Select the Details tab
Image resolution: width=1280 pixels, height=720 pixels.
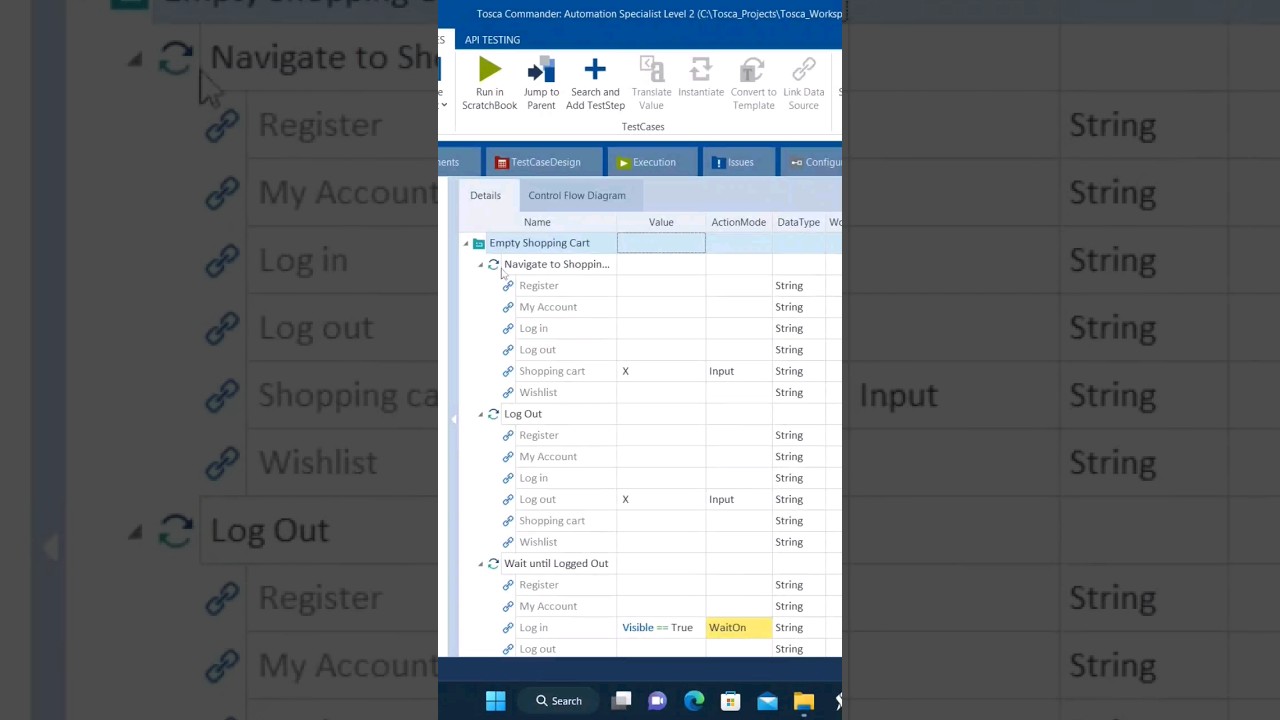485,196
